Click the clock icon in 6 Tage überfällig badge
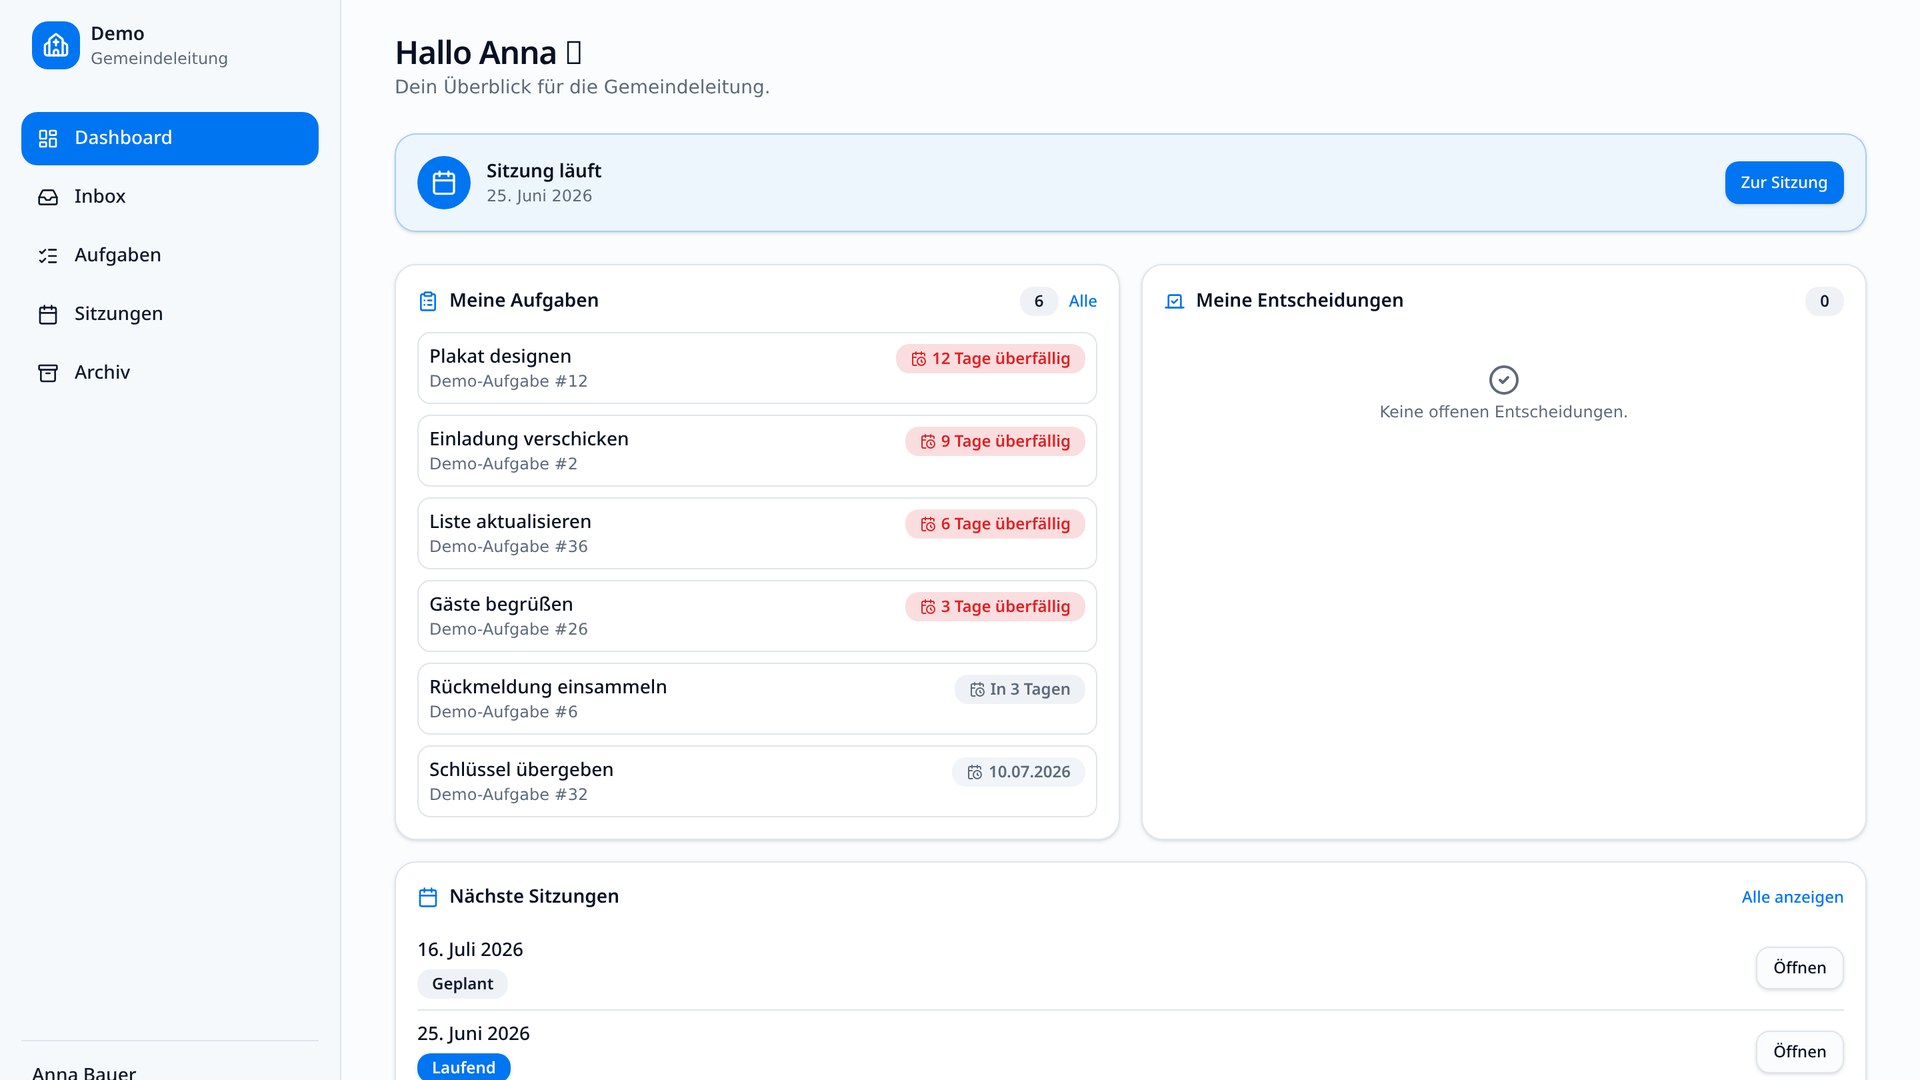This screenshot has height=1080, width=1920. coord(928,524)
